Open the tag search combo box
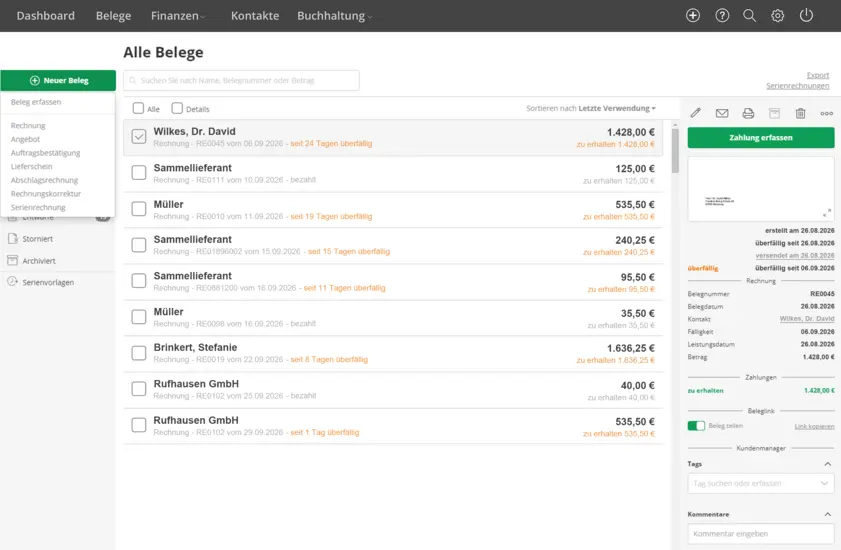This screenshot has height=550, width=841. [x=760, y=483]
